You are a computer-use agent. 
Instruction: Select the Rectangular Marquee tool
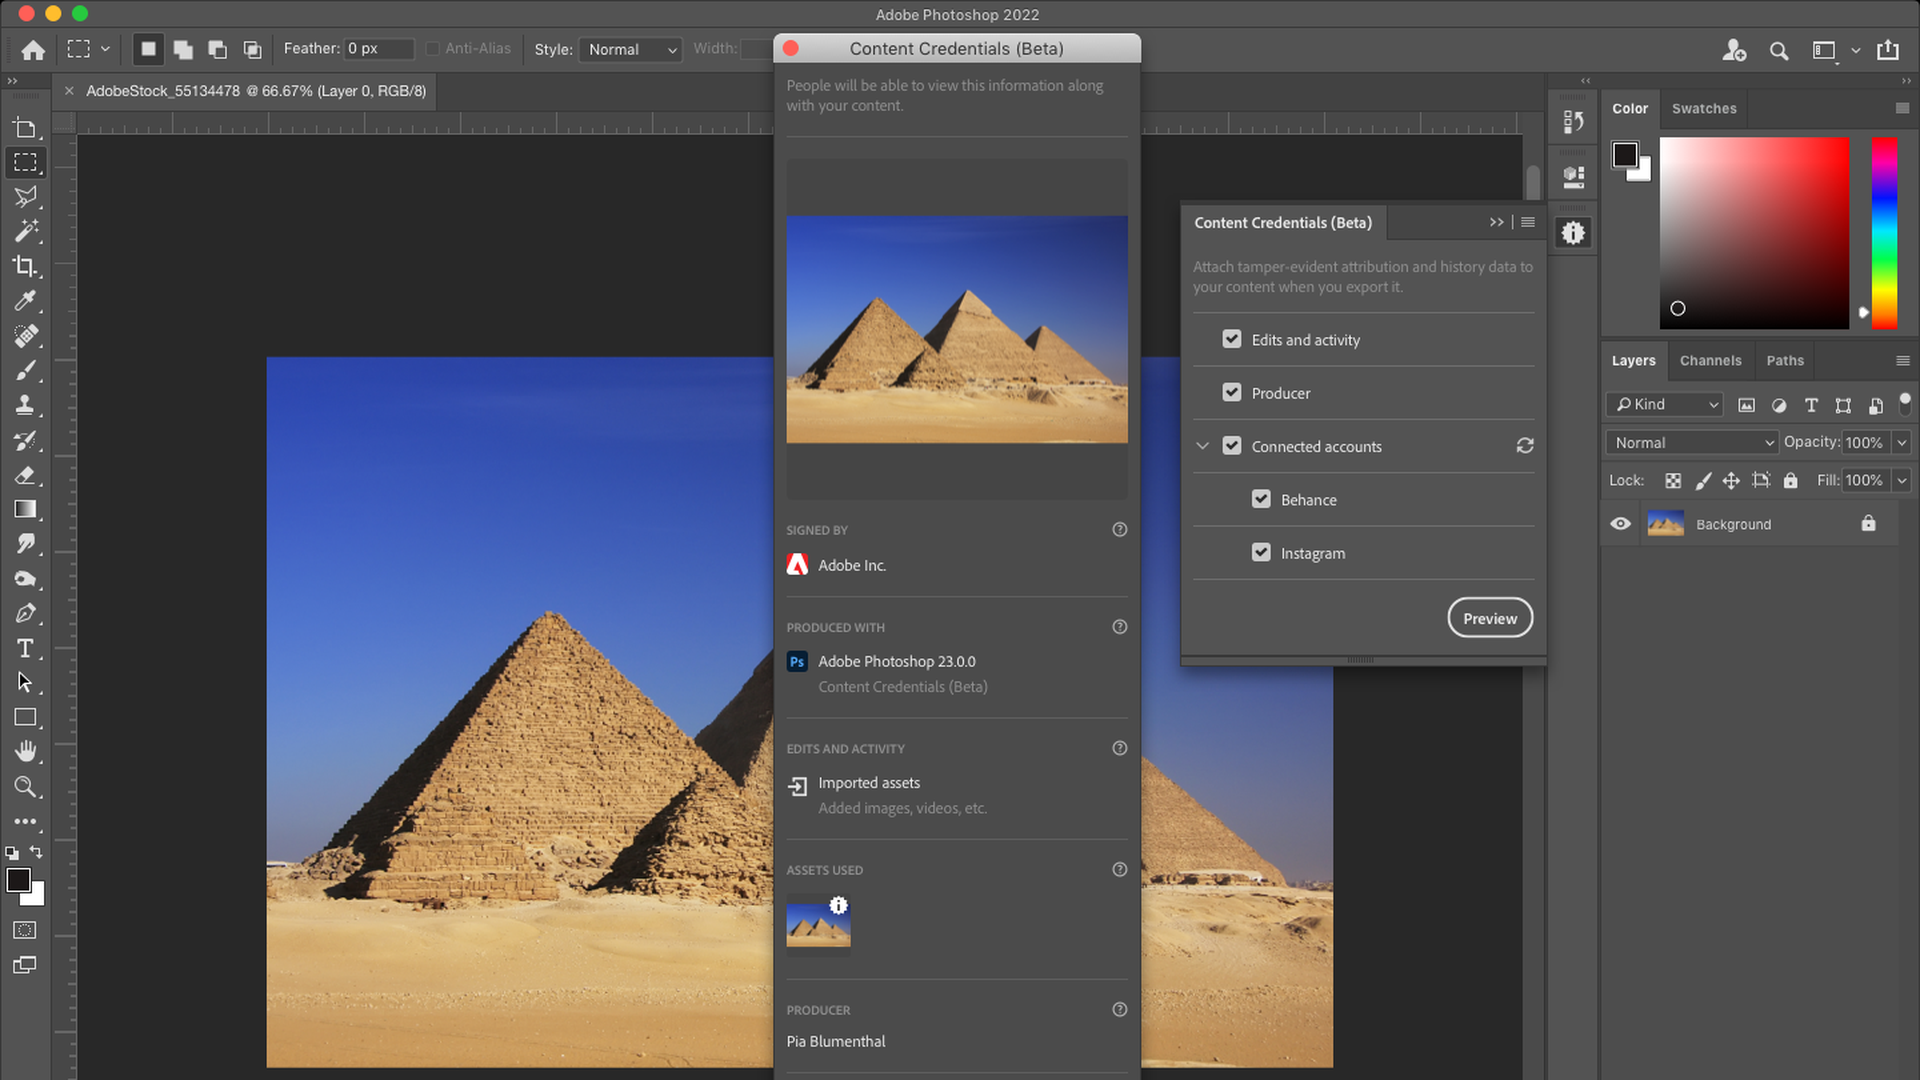coord(25,162)
